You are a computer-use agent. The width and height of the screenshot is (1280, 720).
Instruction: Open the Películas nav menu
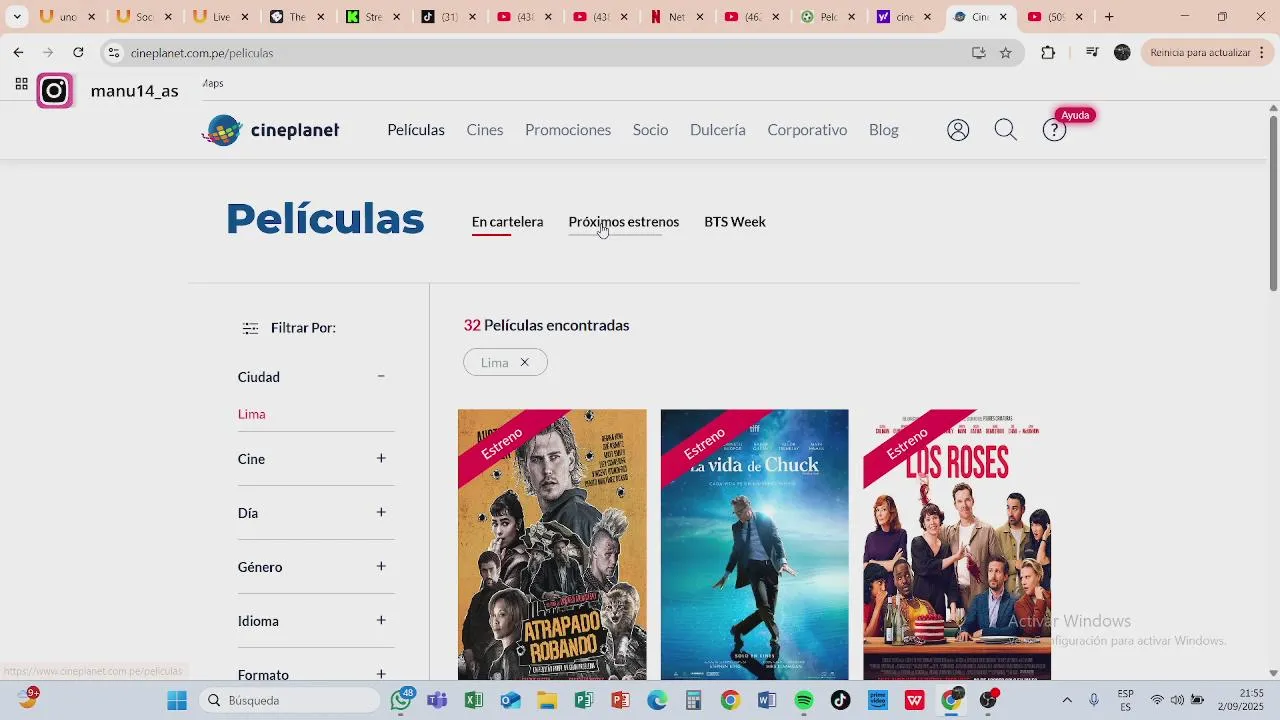pos(416,130)
